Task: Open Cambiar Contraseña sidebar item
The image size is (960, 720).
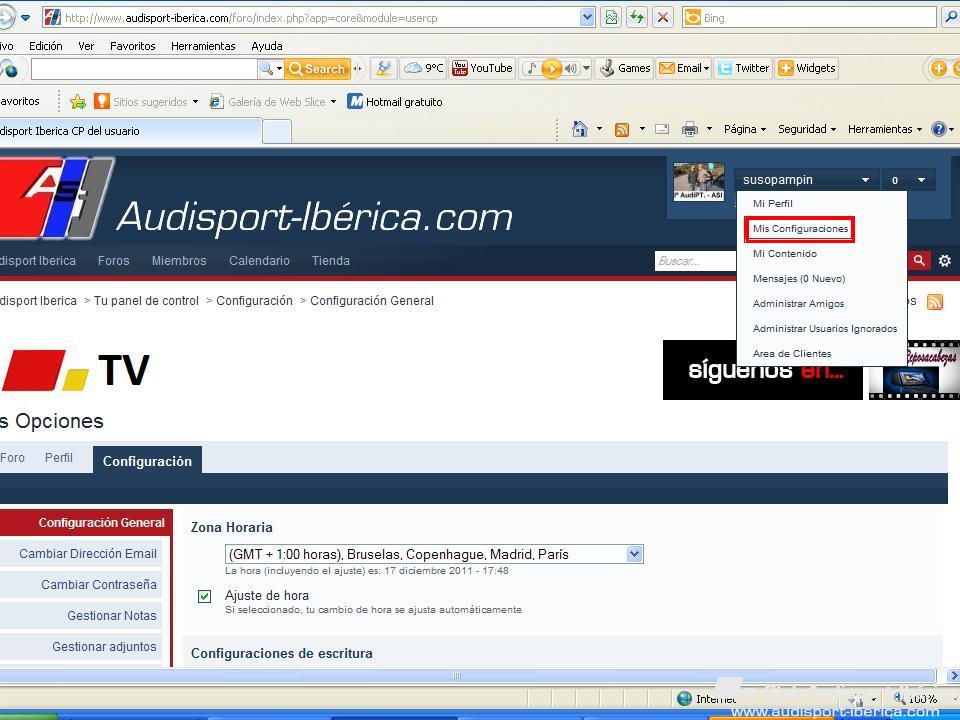Action: tap(81, 585)
